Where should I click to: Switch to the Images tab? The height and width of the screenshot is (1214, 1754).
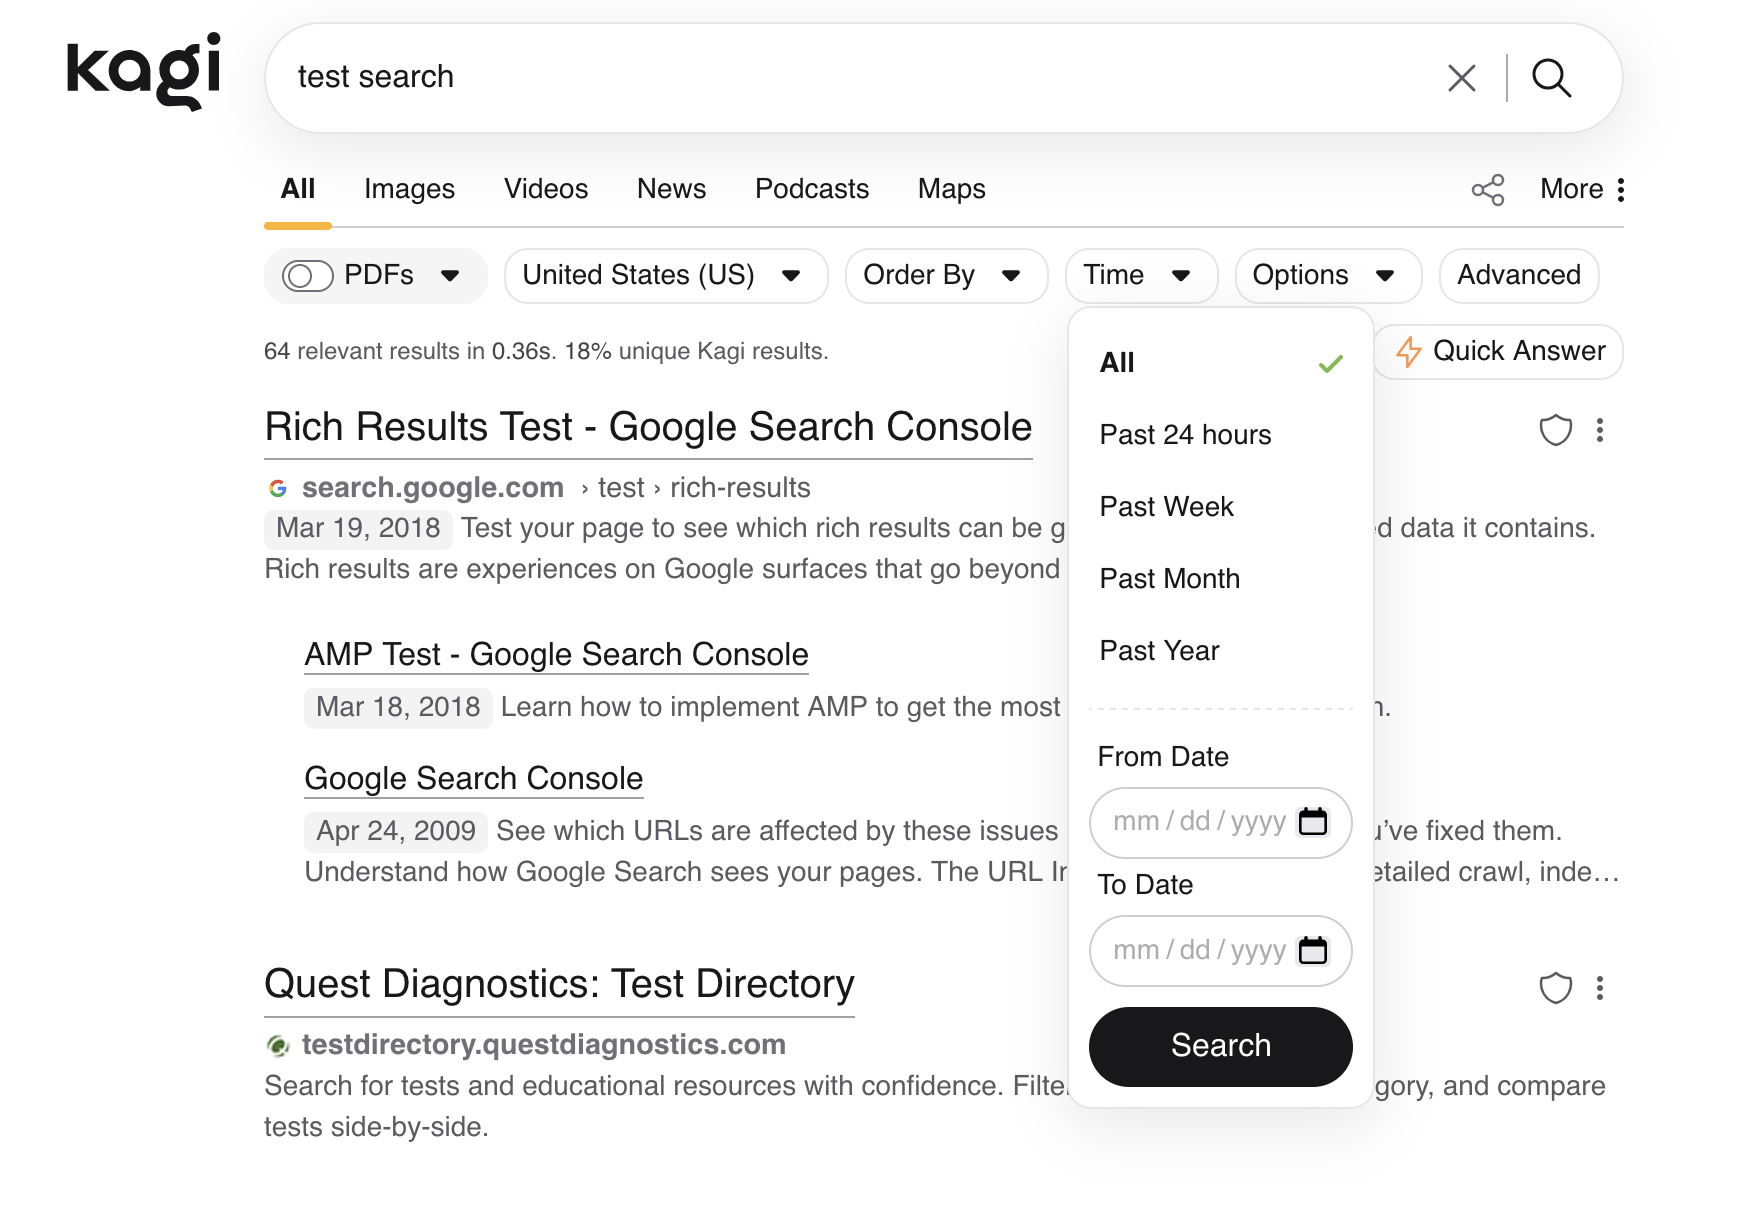pos(409,188)
